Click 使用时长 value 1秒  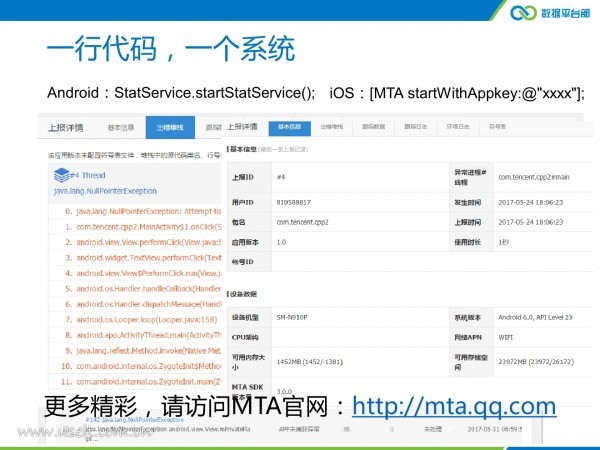tap(504, 242)
